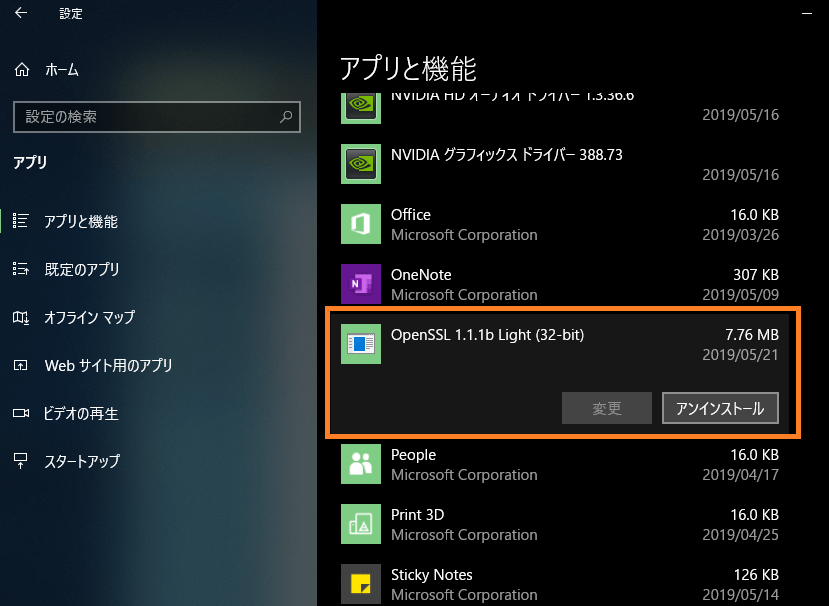Click the Sticky Notes app icon
This screenshot has height=606, width=829.
[x=361, y=584]
